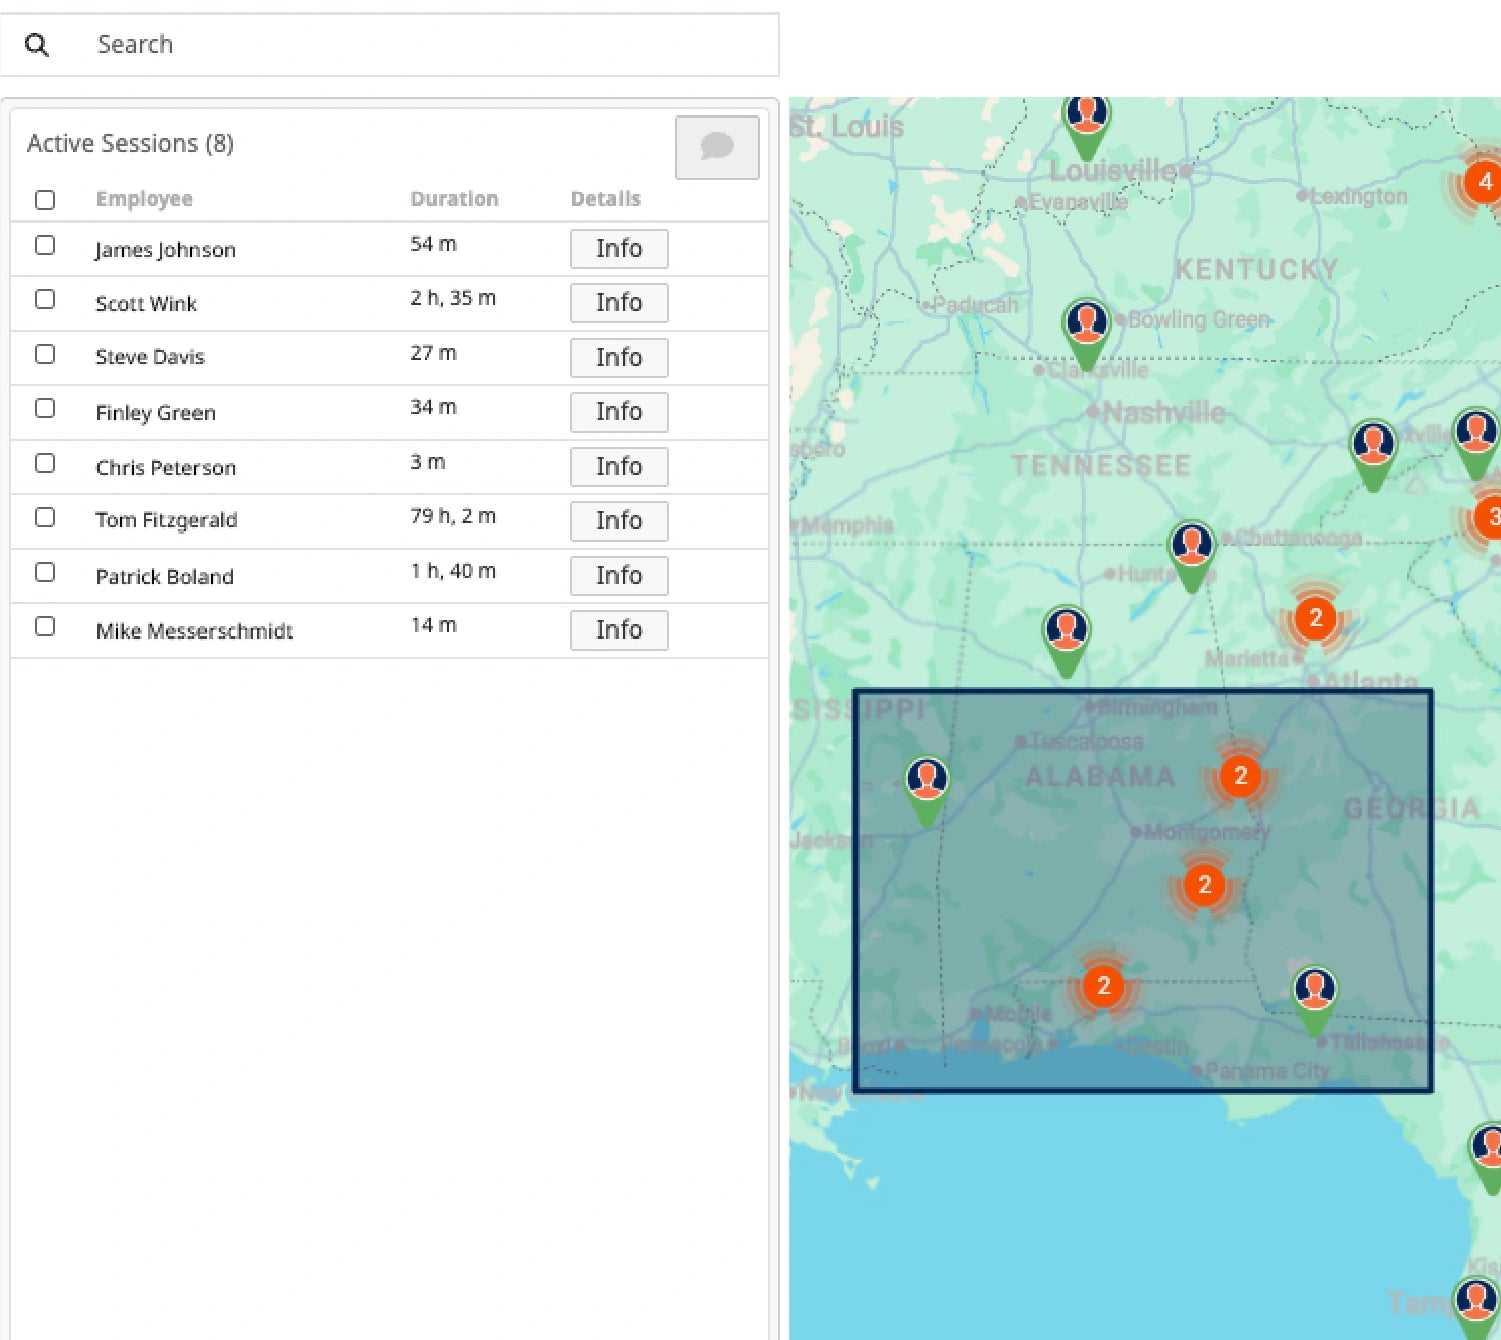The height and width of the screenshot is (1340, 1501).
Task: Open Chris Peterson's Info button
Action: (619, 467)
